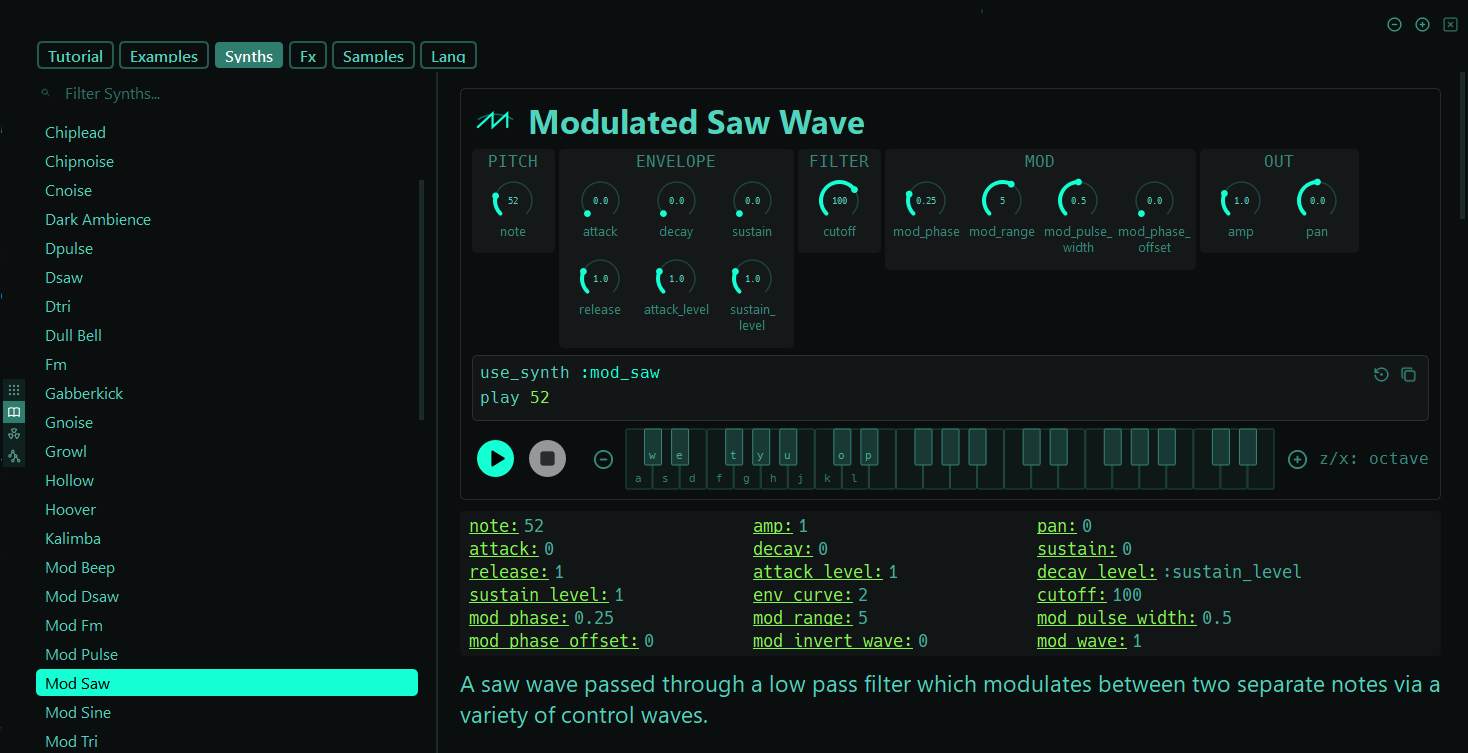Select Gabberkick in the synth list
This screenshot has height=753, width=1468.
click(x=227, y=393)
